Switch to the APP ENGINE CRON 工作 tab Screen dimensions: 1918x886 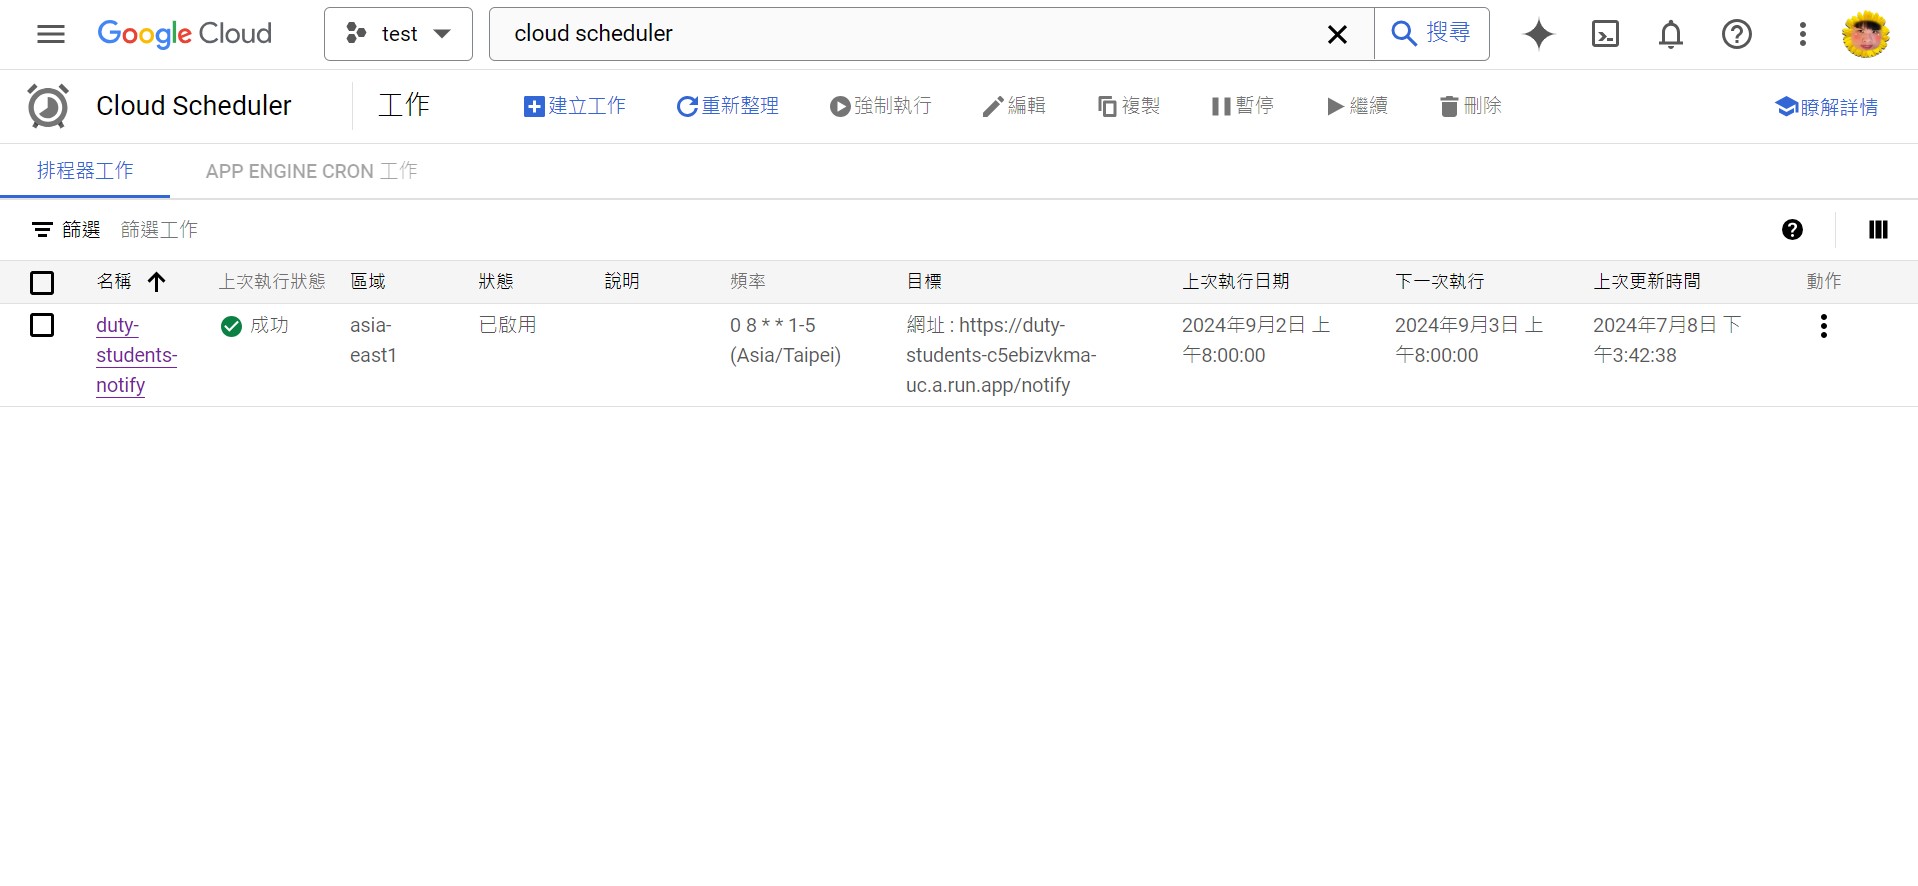point(311,171)
